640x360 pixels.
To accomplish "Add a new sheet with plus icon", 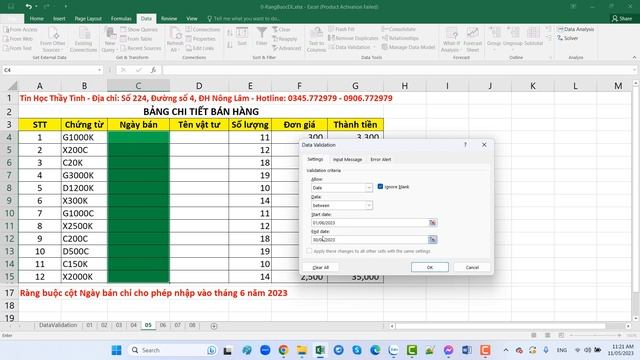I will tap(214, 326).
